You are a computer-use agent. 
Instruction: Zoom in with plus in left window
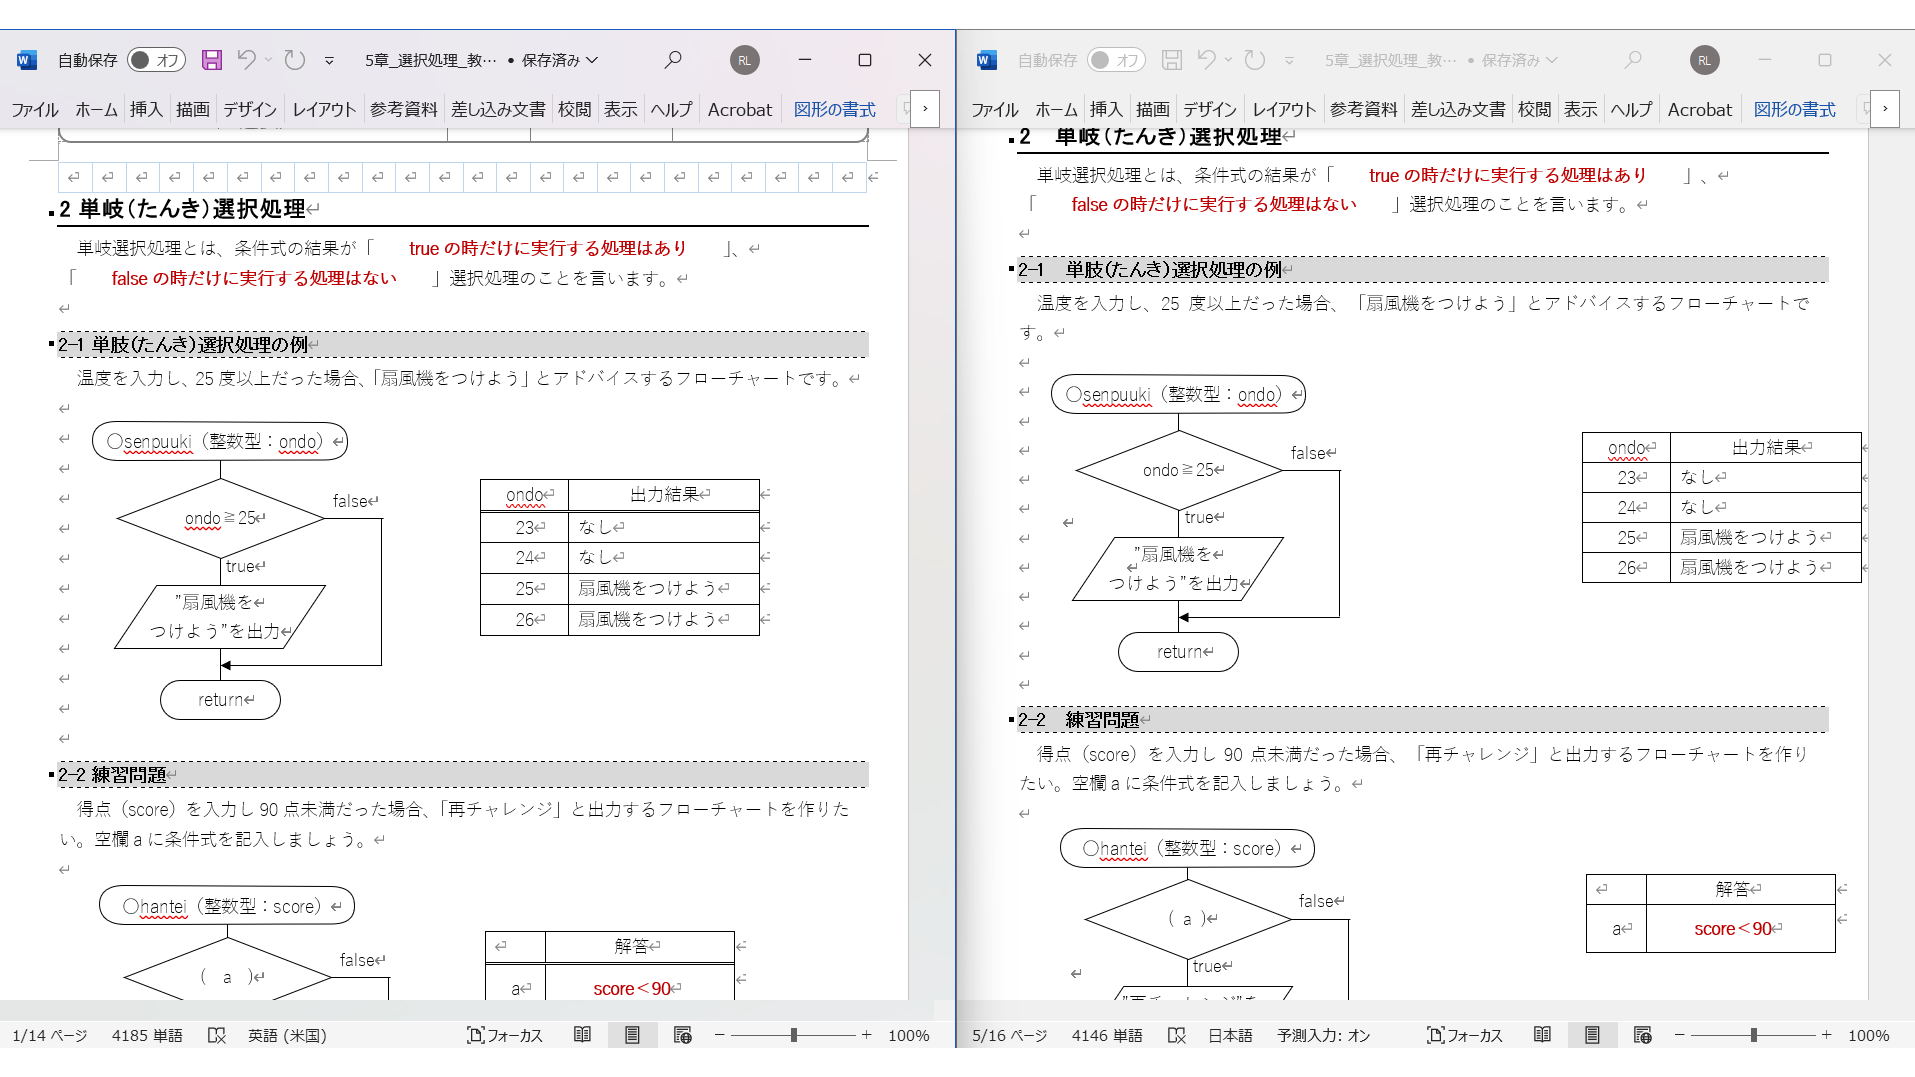[866, 1035]
